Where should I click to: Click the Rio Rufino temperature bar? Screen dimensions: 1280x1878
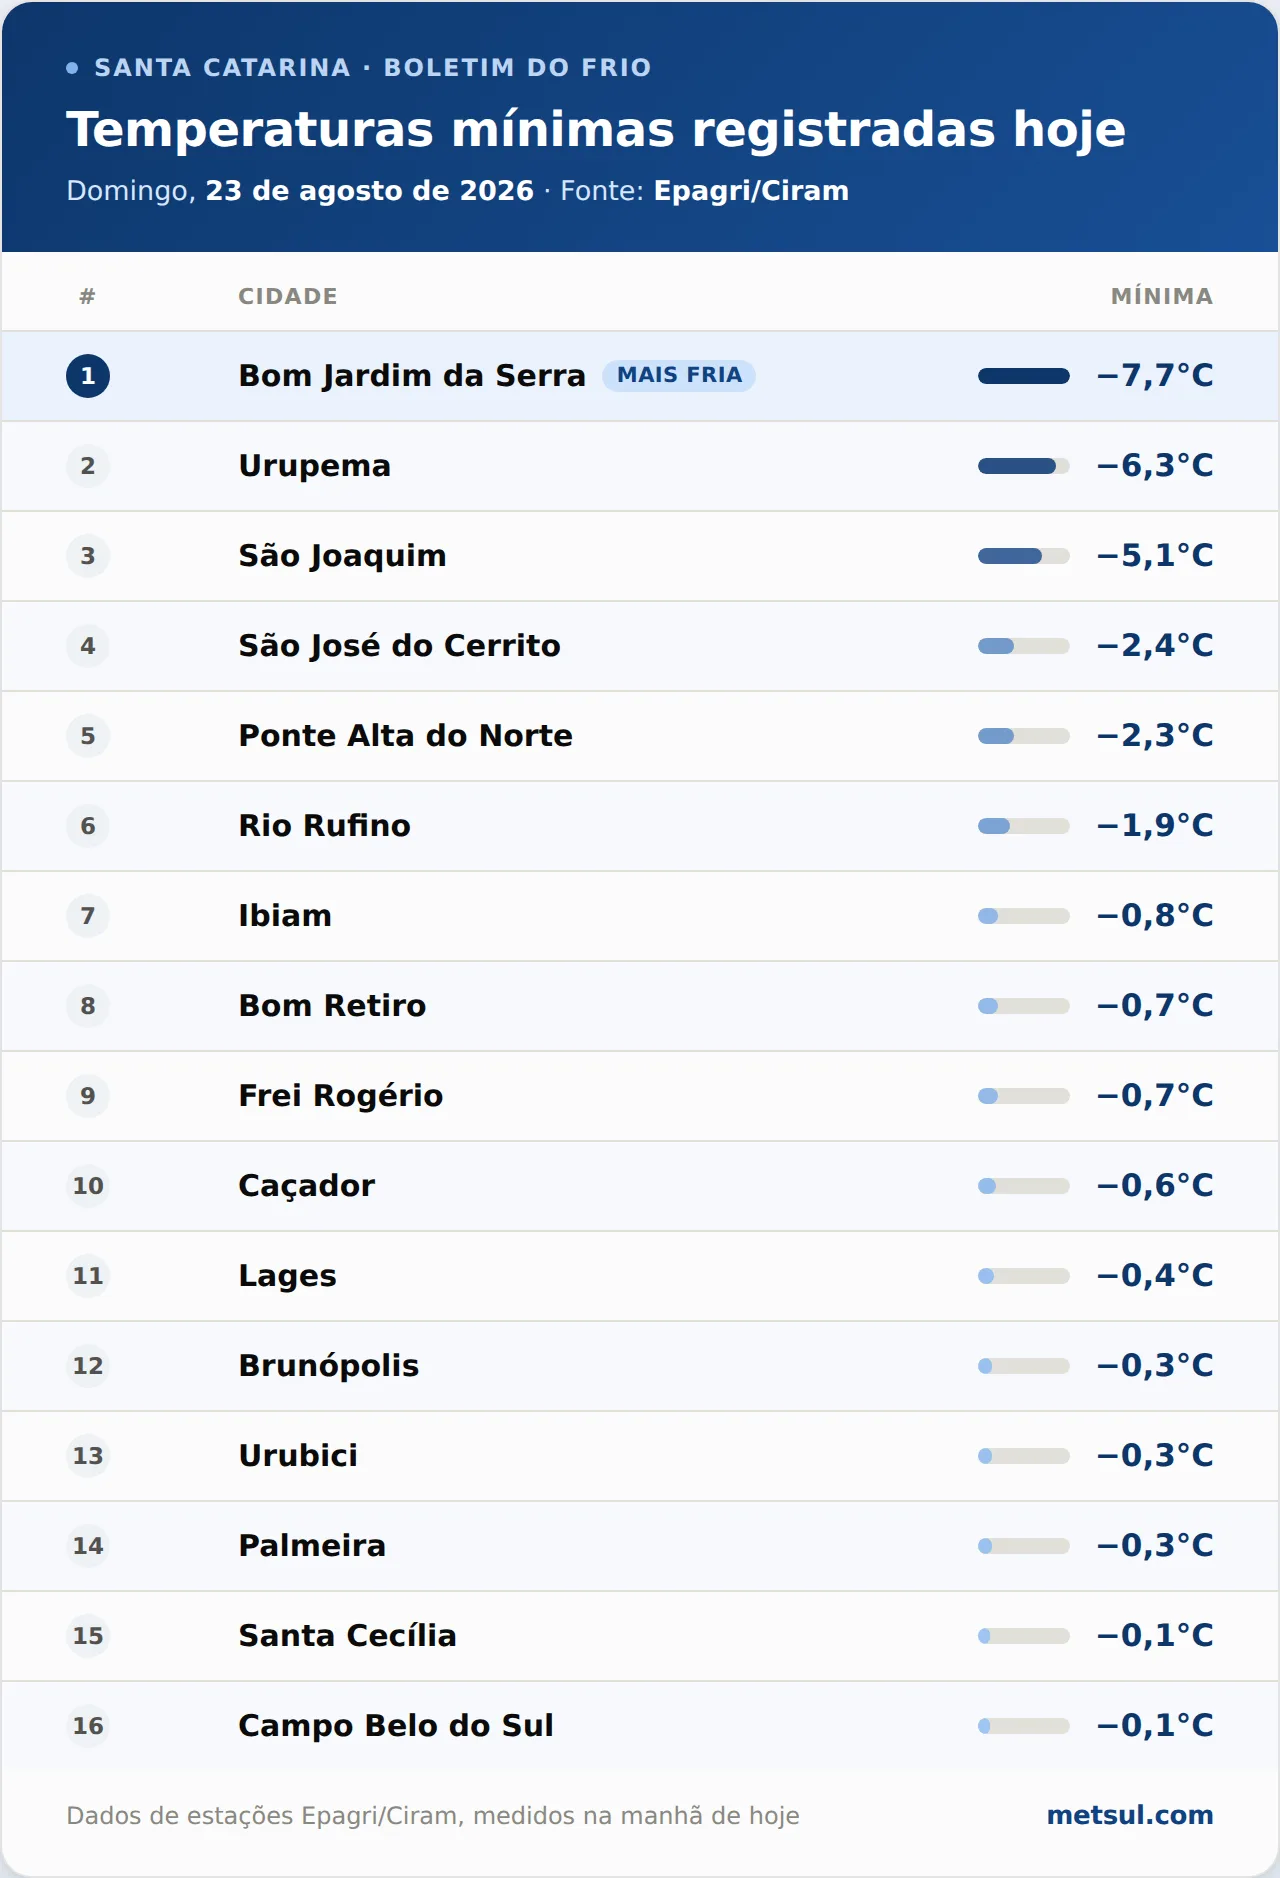click(x=1024, y=826)
